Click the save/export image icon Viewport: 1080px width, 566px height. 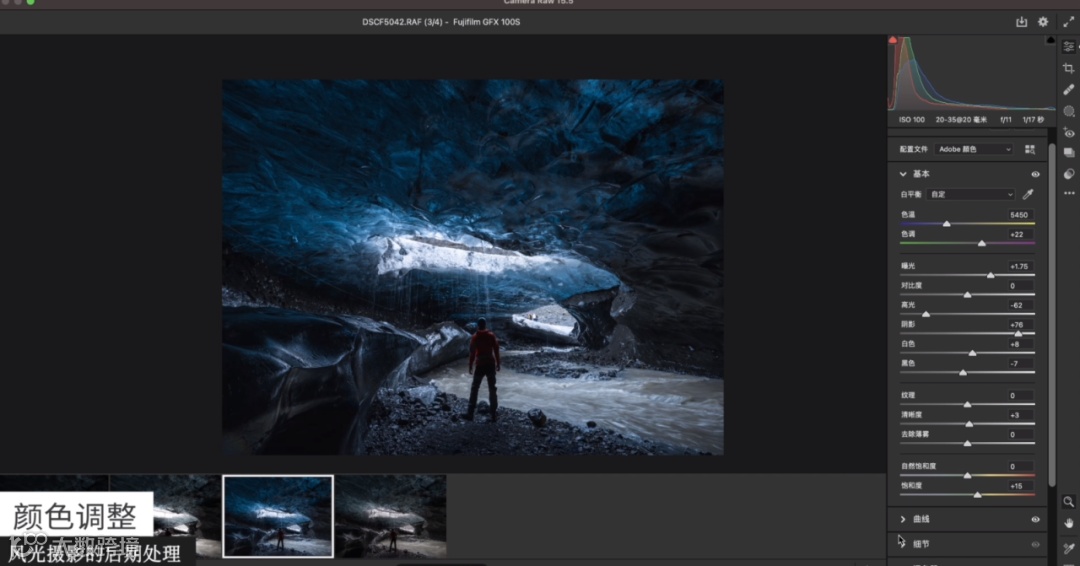coord(1021,22)
